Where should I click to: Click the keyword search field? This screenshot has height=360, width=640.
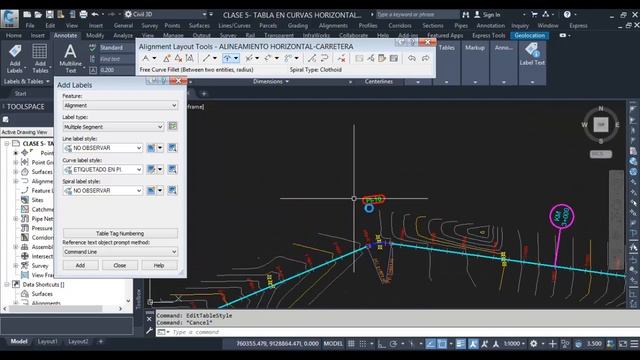click(418, 14)
